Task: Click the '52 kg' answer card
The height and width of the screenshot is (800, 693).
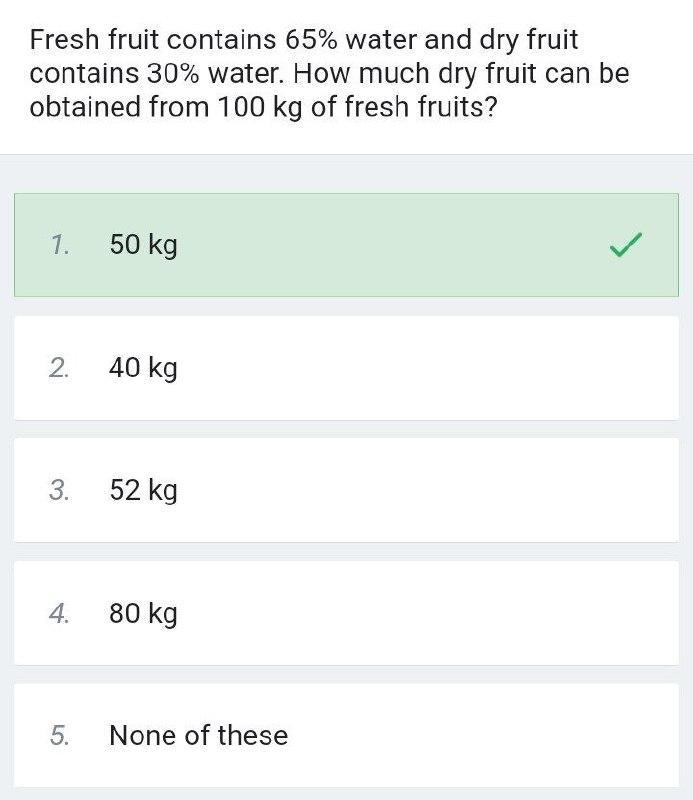Action: [346, 490]
